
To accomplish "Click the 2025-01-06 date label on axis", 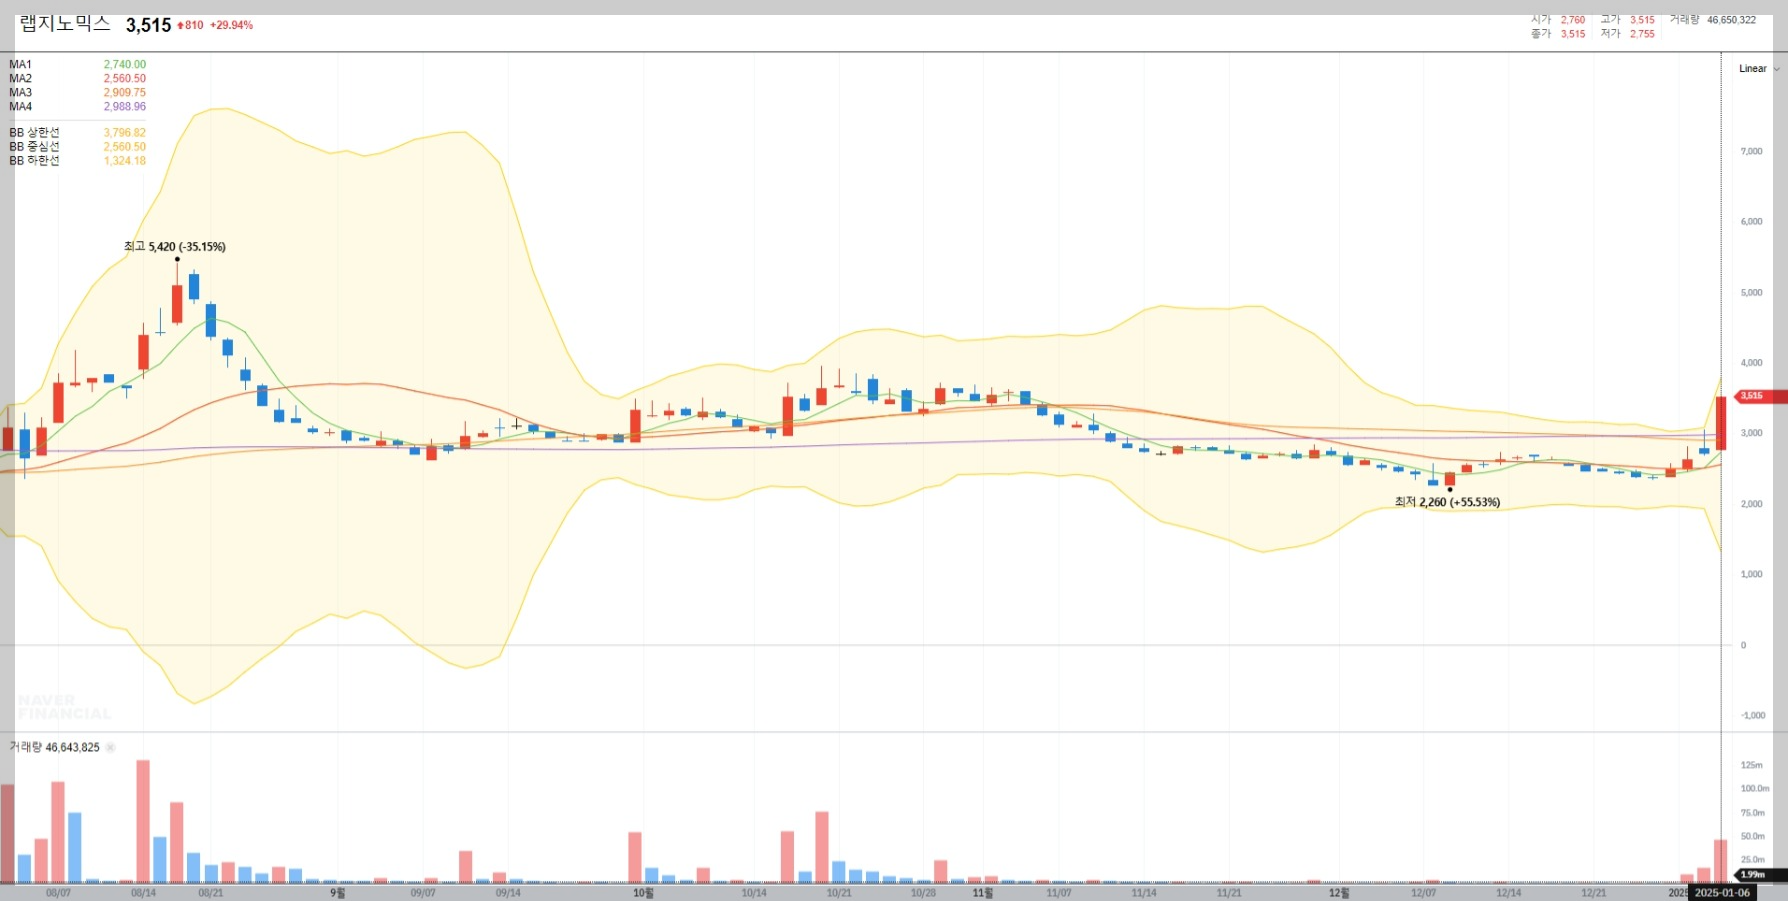I will 1722,892.
